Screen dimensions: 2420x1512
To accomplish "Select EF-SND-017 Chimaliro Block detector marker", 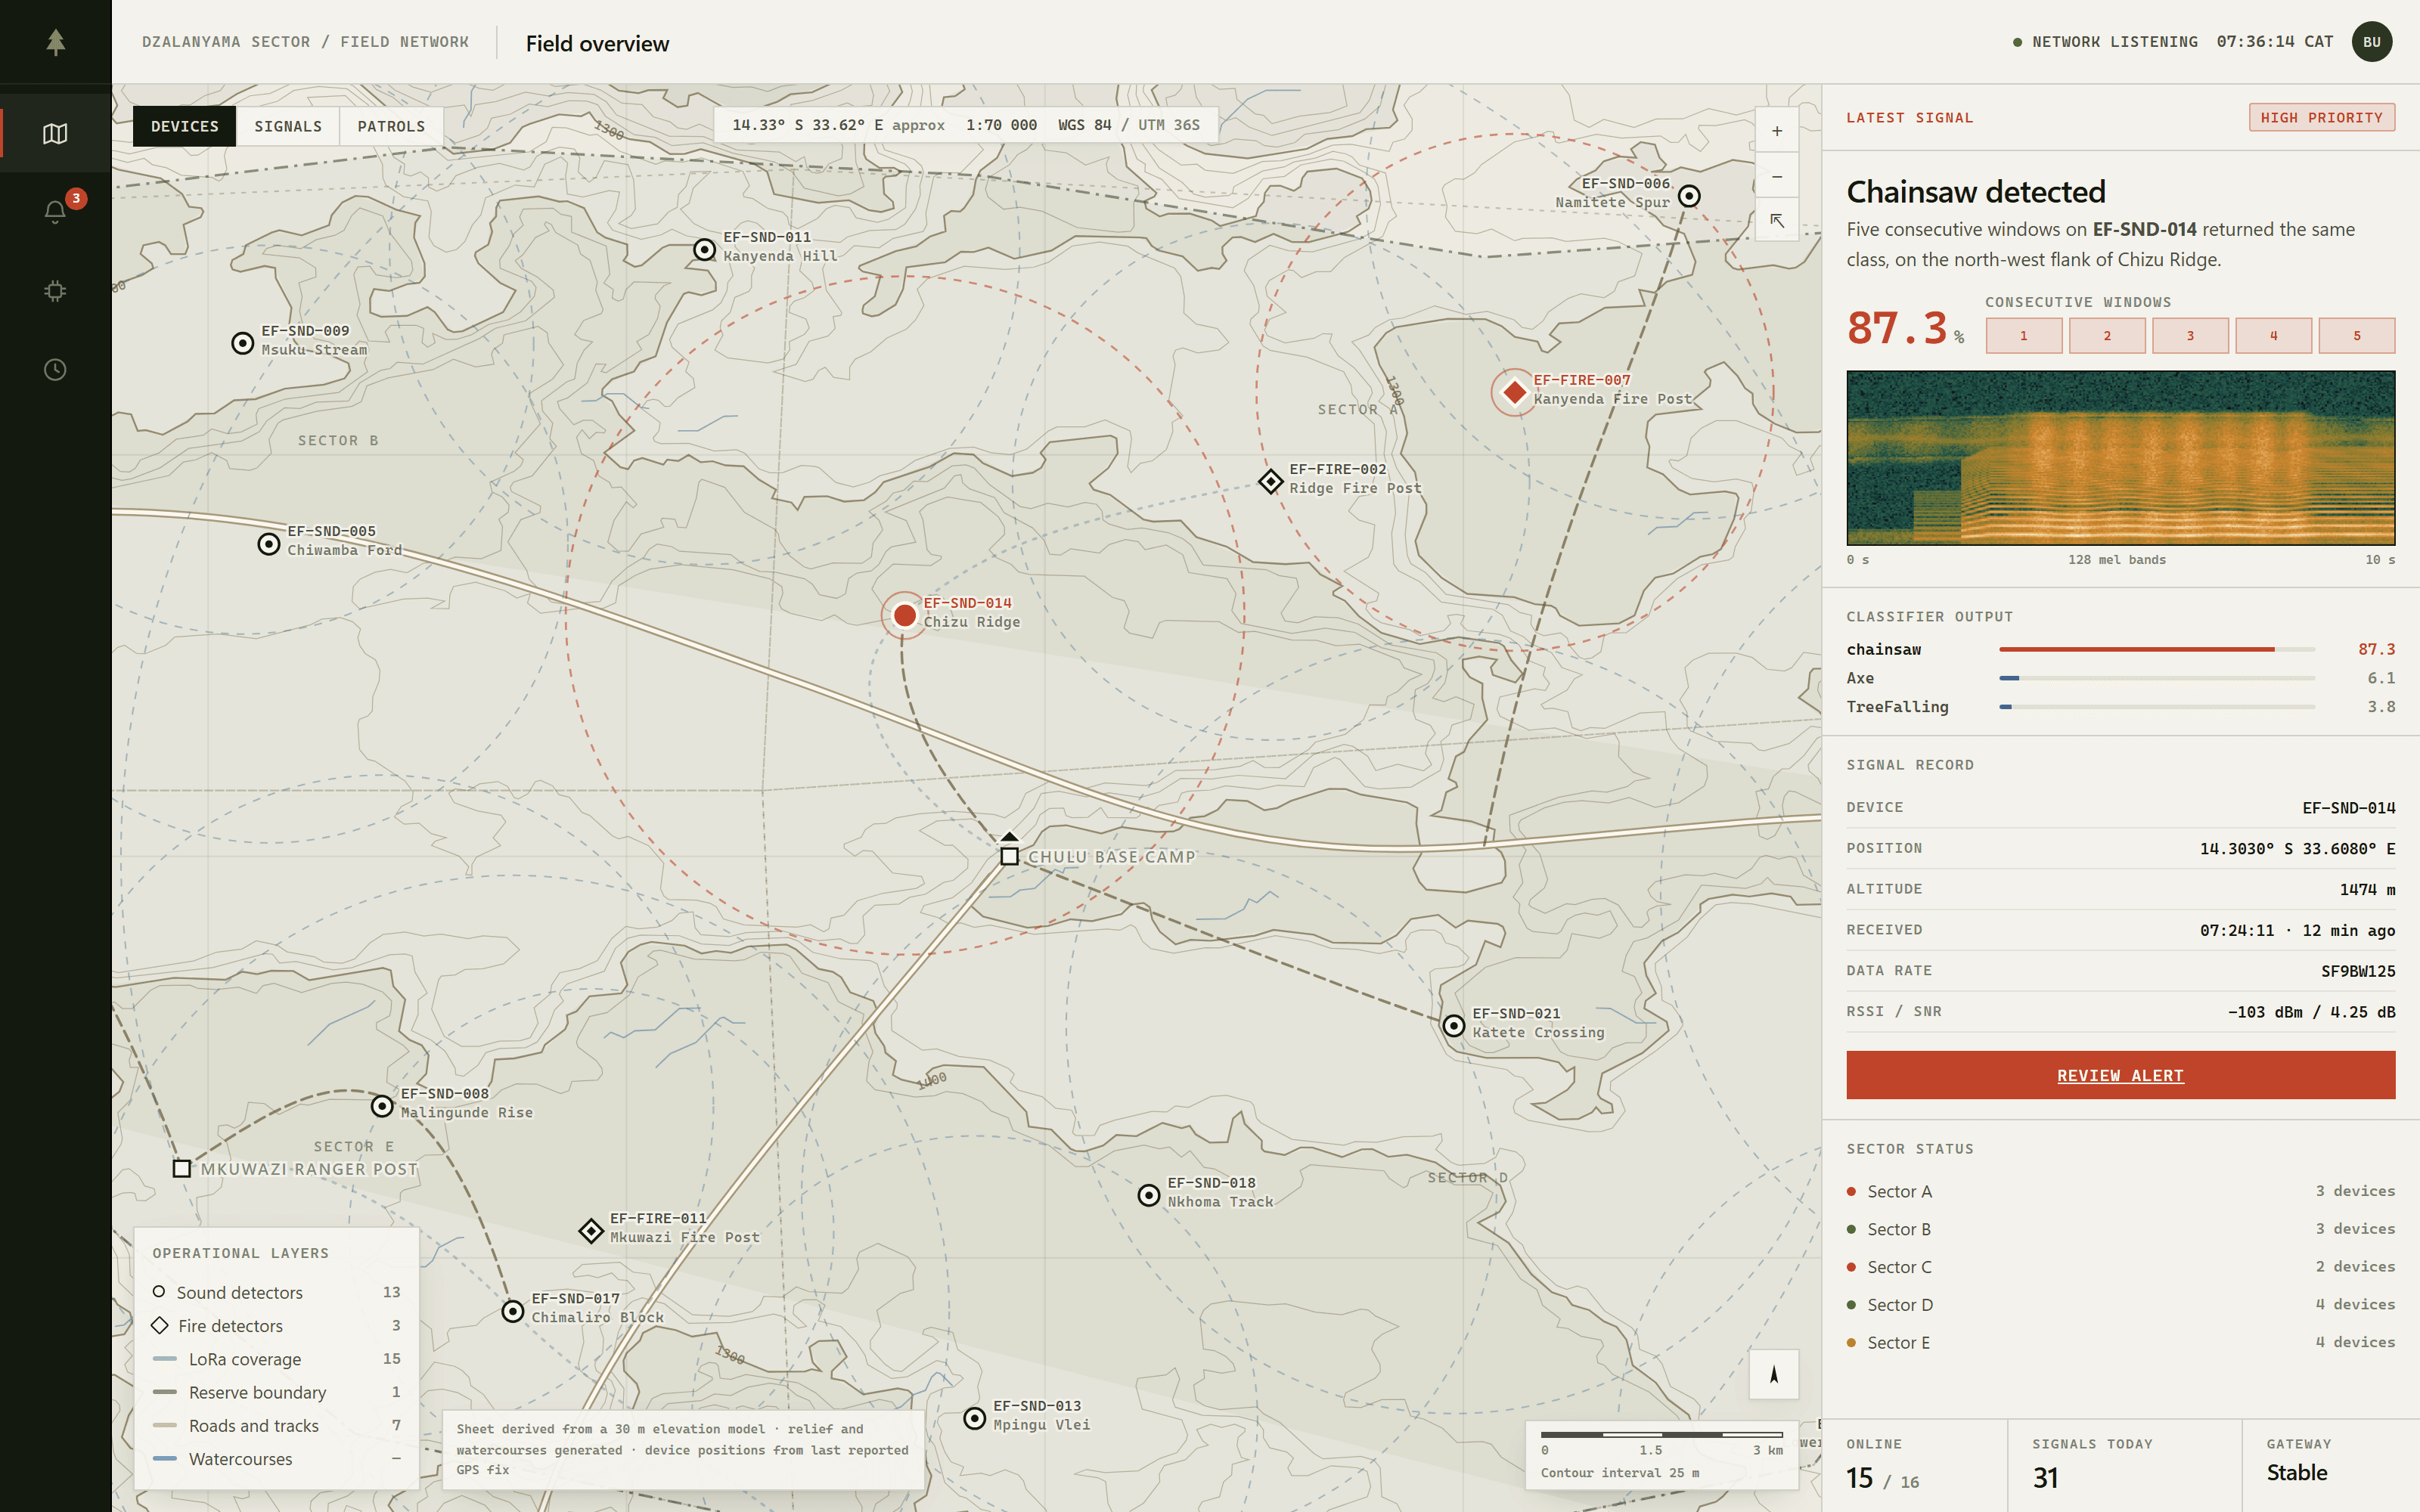I will click(513, 1310).
